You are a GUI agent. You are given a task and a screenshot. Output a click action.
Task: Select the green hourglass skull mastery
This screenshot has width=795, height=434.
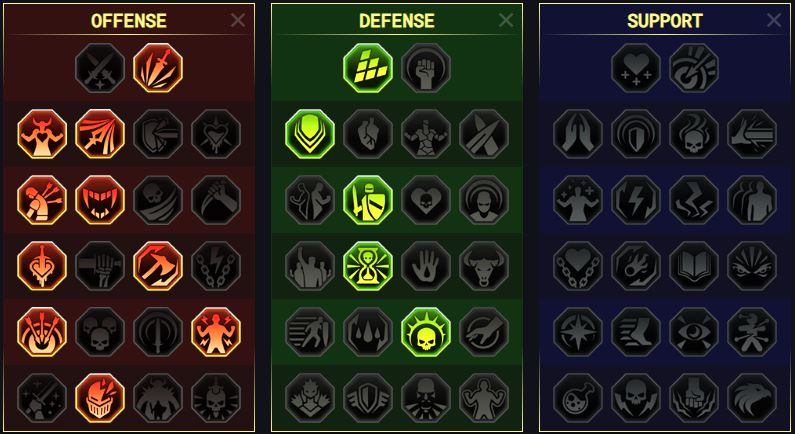pyautogui.click(x=368, y=266)
